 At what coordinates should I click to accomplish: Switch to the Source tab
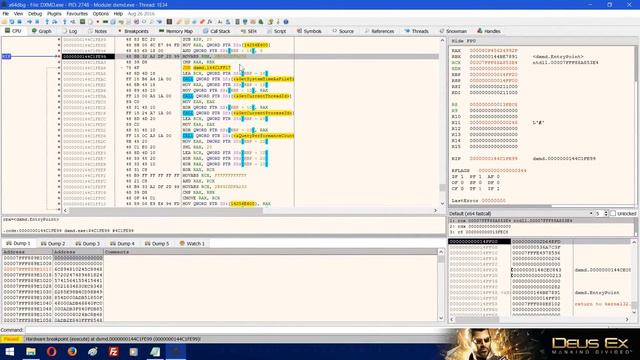click(x=343, y=31)
